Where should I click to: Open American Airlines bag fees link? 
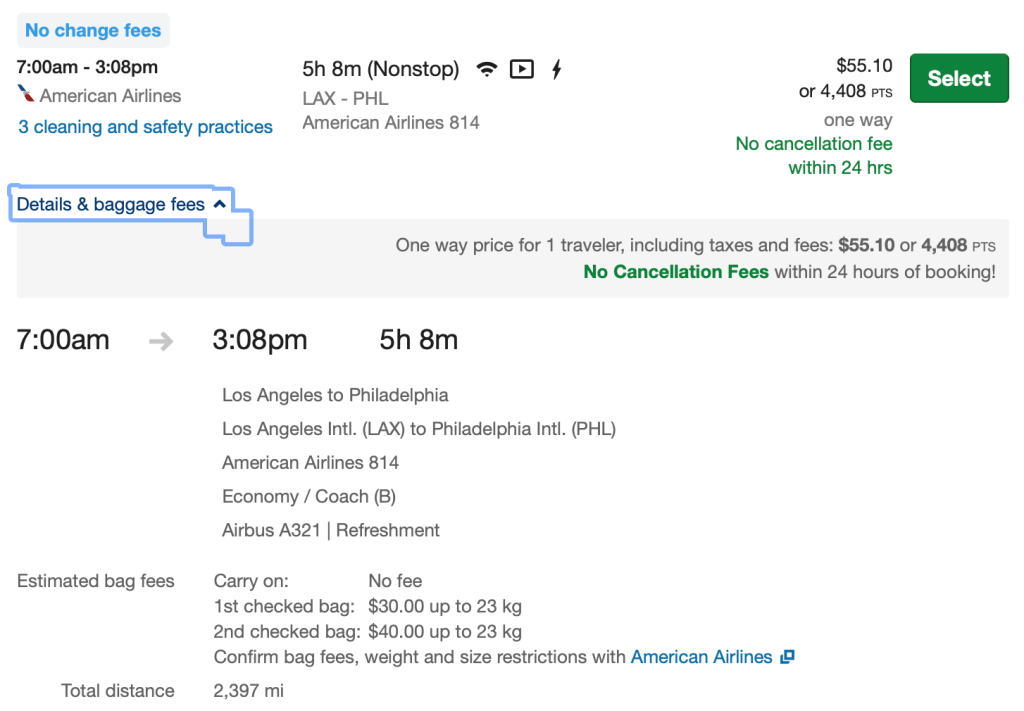701,657
